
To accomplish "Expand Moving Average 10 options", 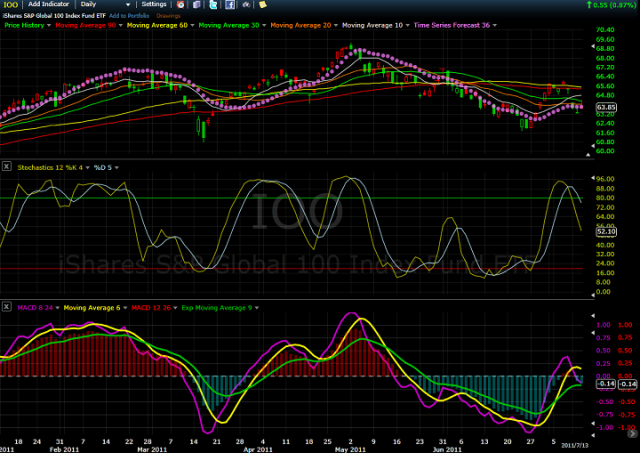I will coord(407,25).
